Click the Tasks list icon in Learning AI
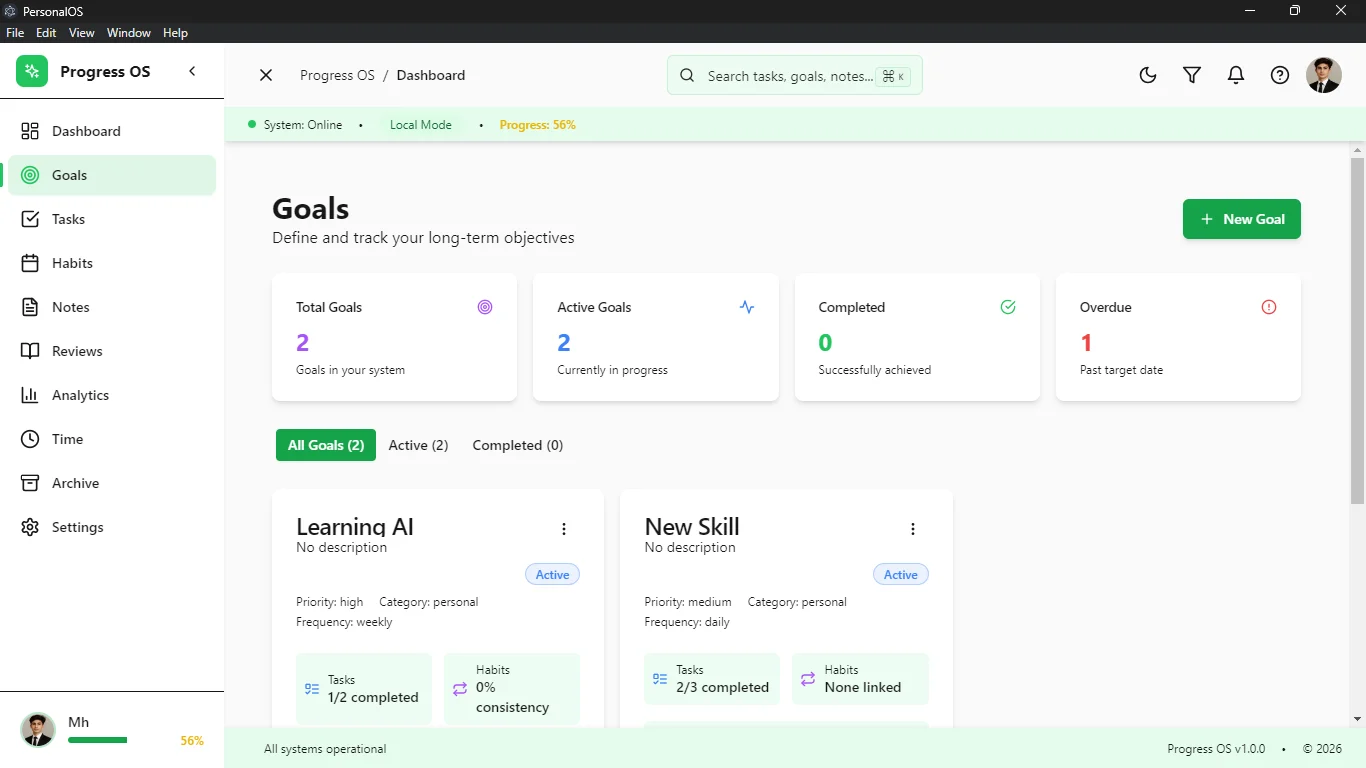 click(312, 689)
